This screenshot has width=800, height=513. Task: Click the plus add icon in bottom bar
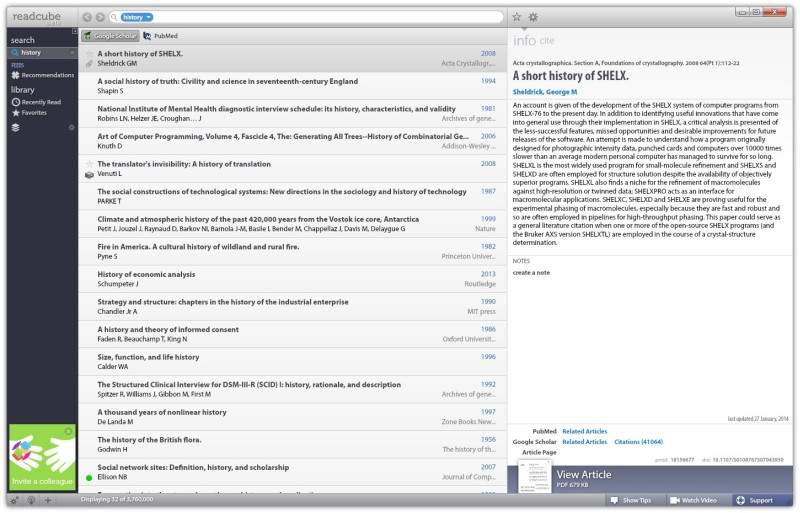[x=47, y=501]
